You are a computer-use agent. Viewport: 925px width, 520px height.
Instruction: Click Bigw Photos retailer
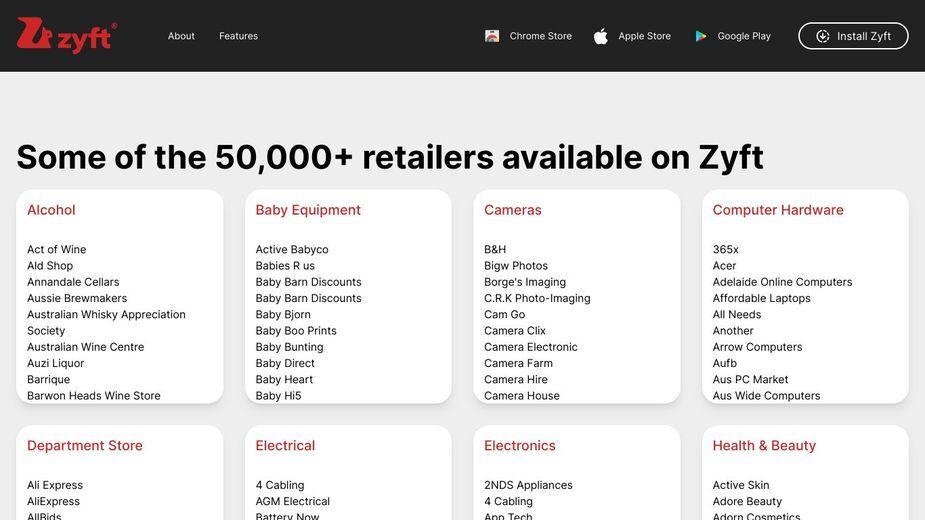[x=516, y=266]
